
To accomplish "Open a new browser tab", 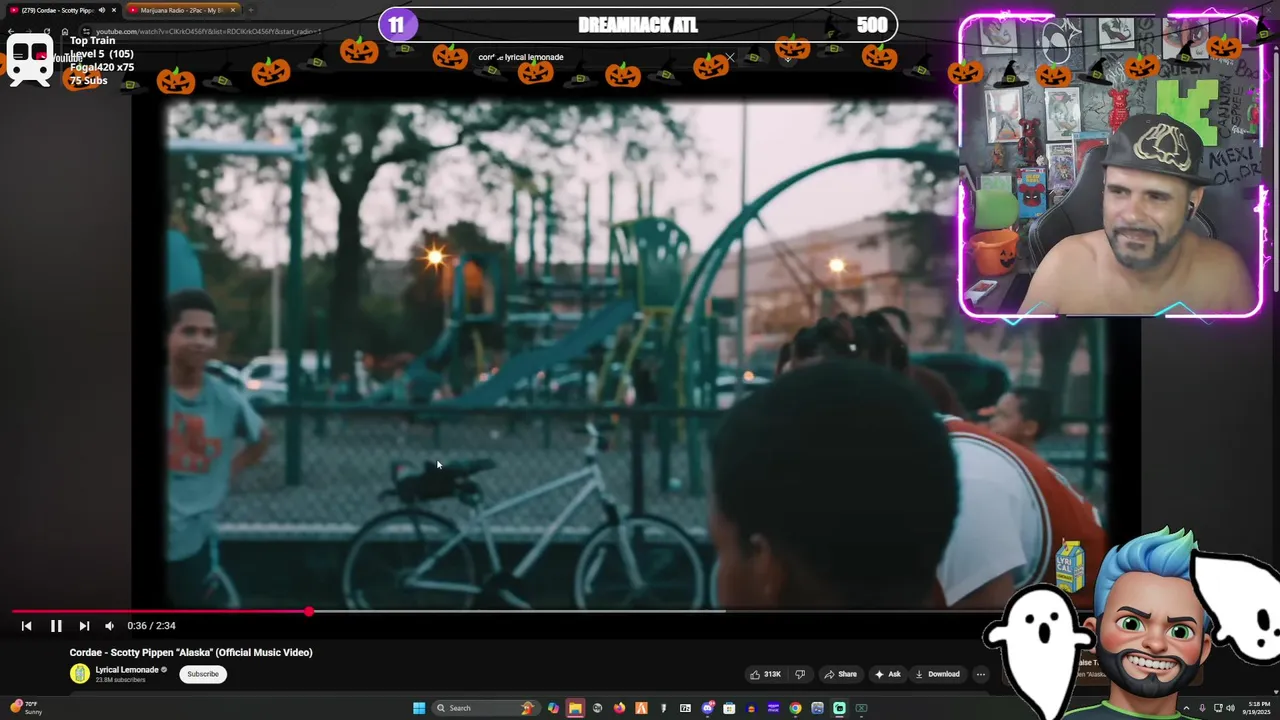I will pos(251,10).
